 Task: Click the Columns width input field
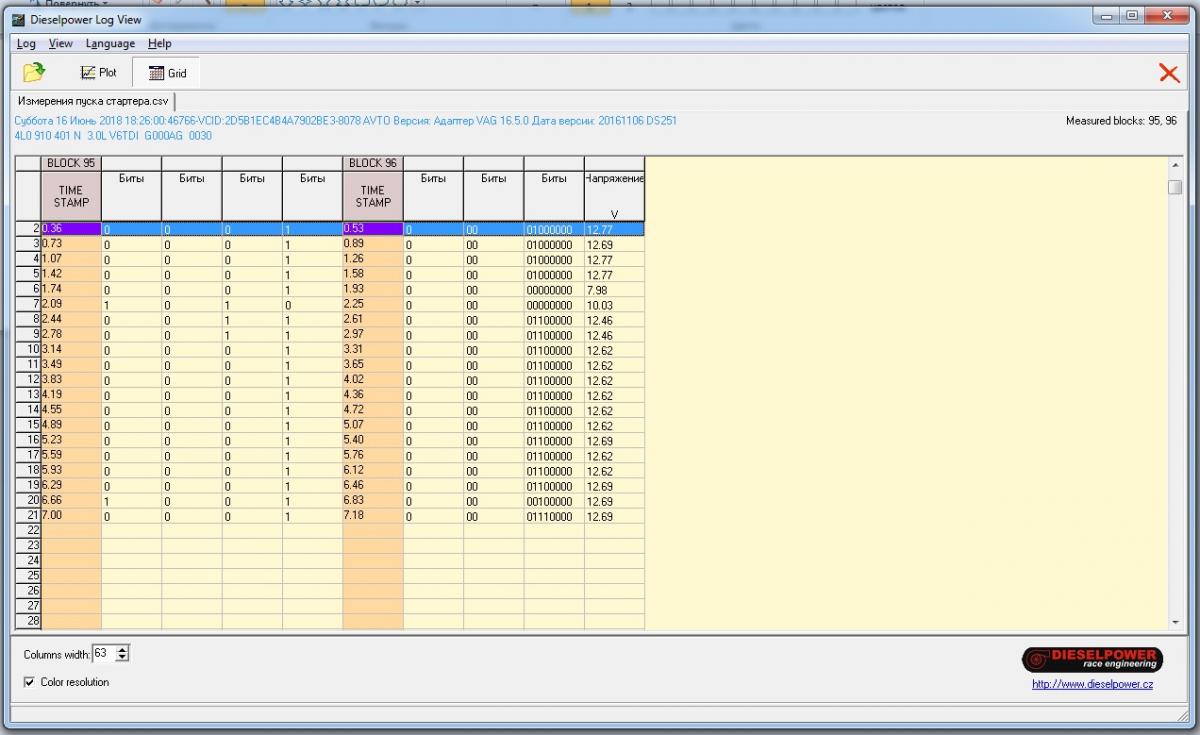103,654
